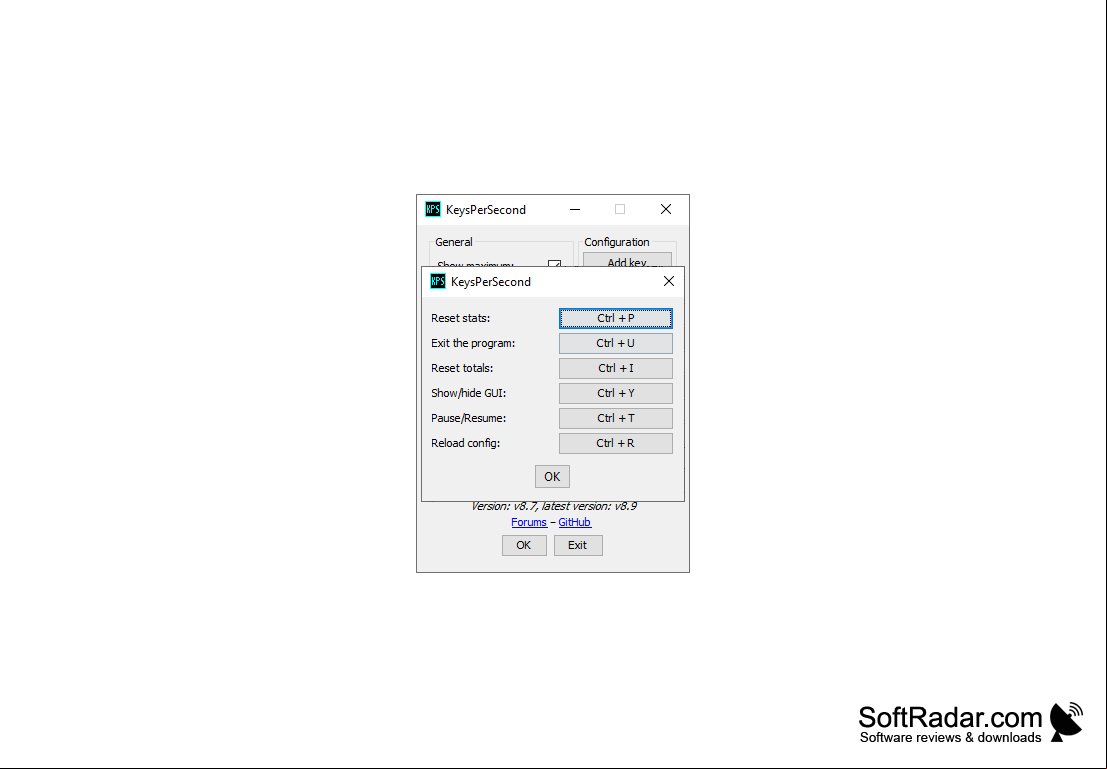Select the "Pause/Resume:" label
Screen dimensions: 1107x769
click(469, 419)
